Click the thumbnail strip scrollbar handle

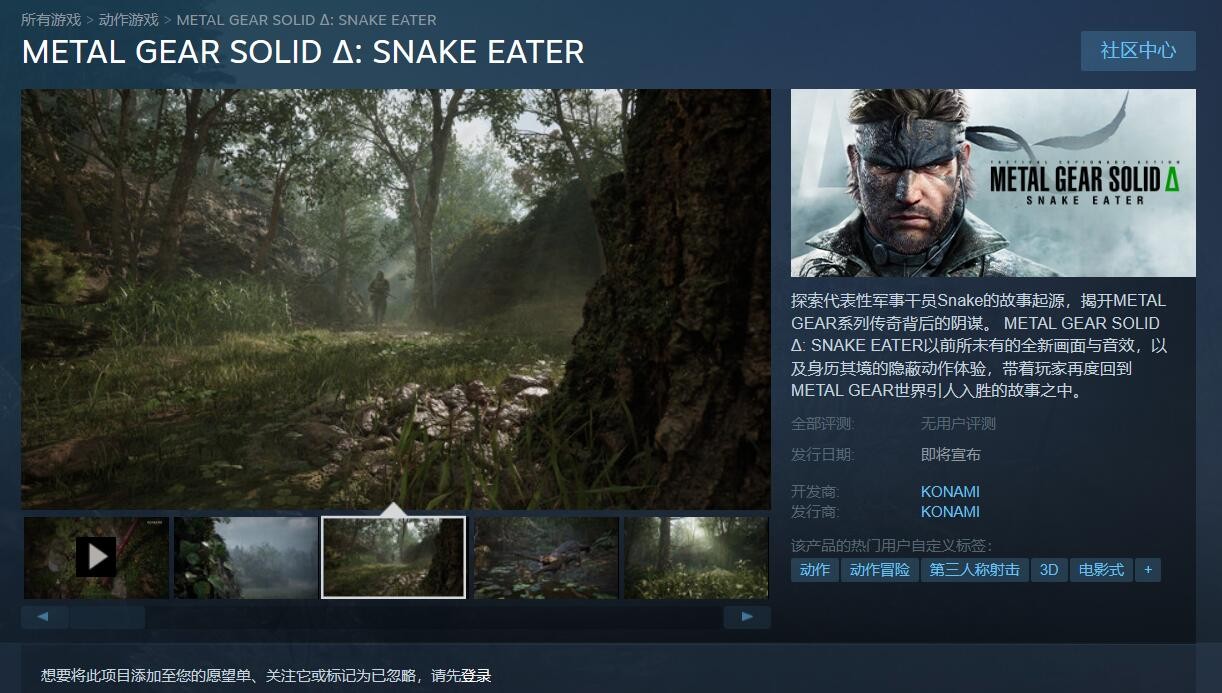click(x=107, y=617)
